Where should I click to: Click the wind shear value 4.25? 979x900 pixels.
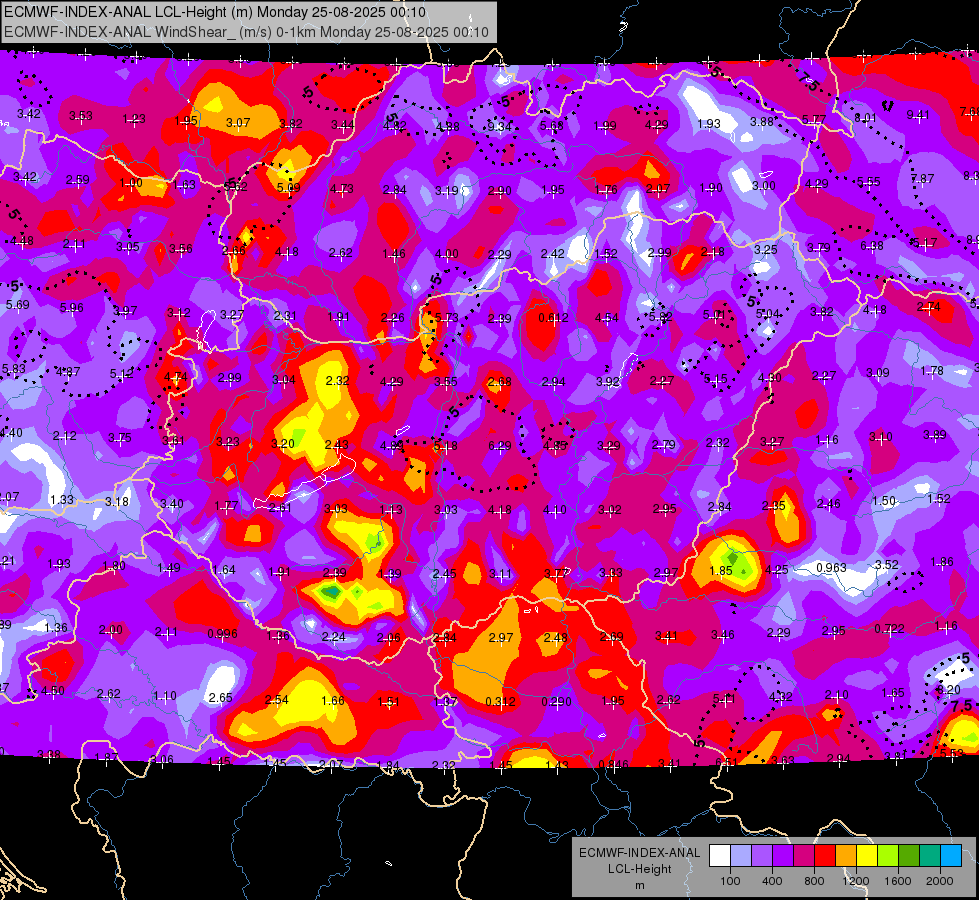(x=776, y=570)
